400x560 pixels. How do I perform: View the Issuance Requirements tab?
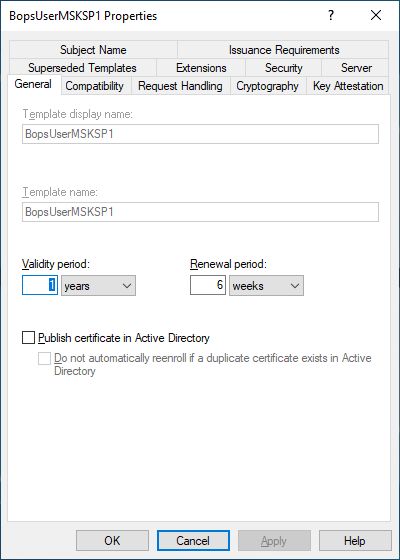pyautogui.click(x=284, y=50)
